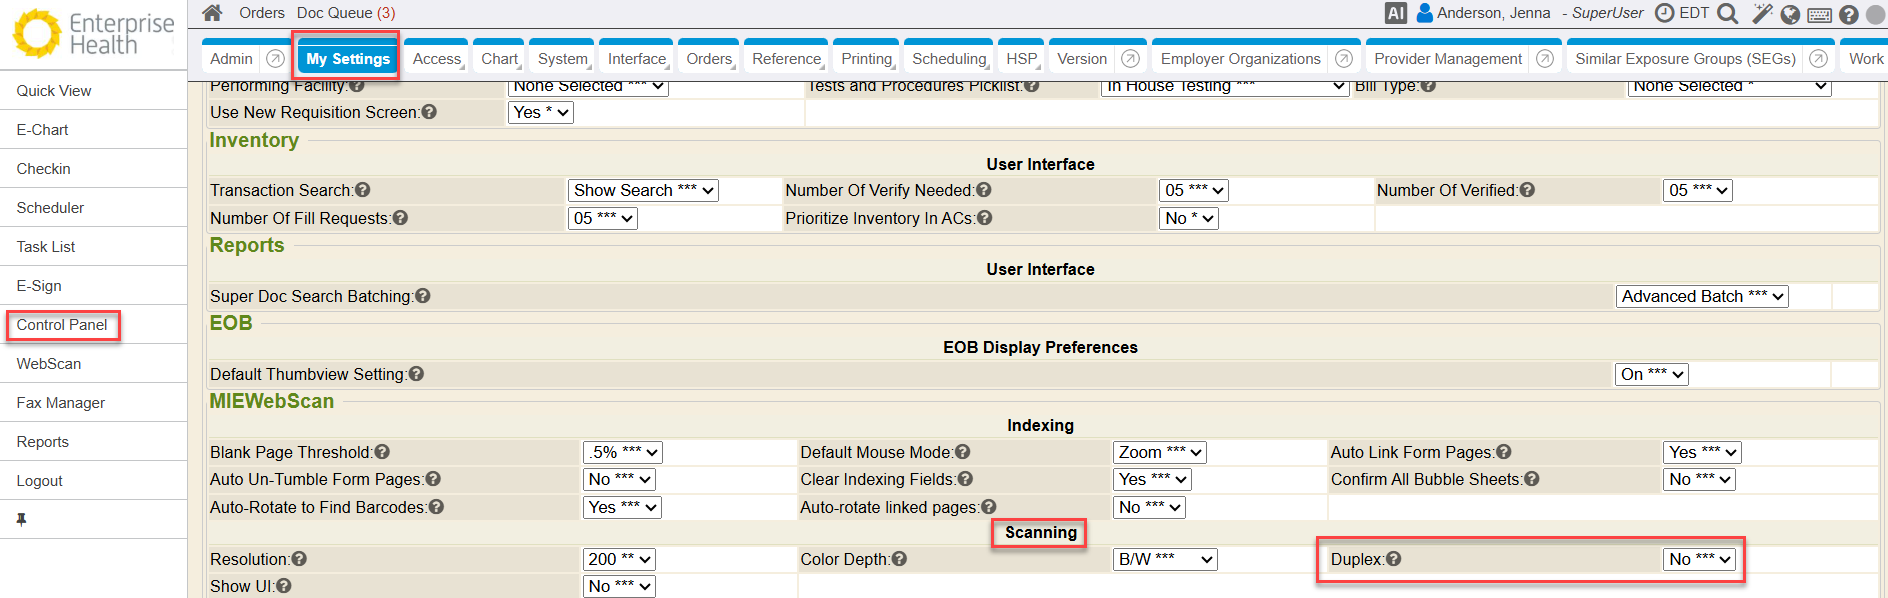Click the magic wand icon
Screen dimensions: 1888x598
pos(1762,14)
